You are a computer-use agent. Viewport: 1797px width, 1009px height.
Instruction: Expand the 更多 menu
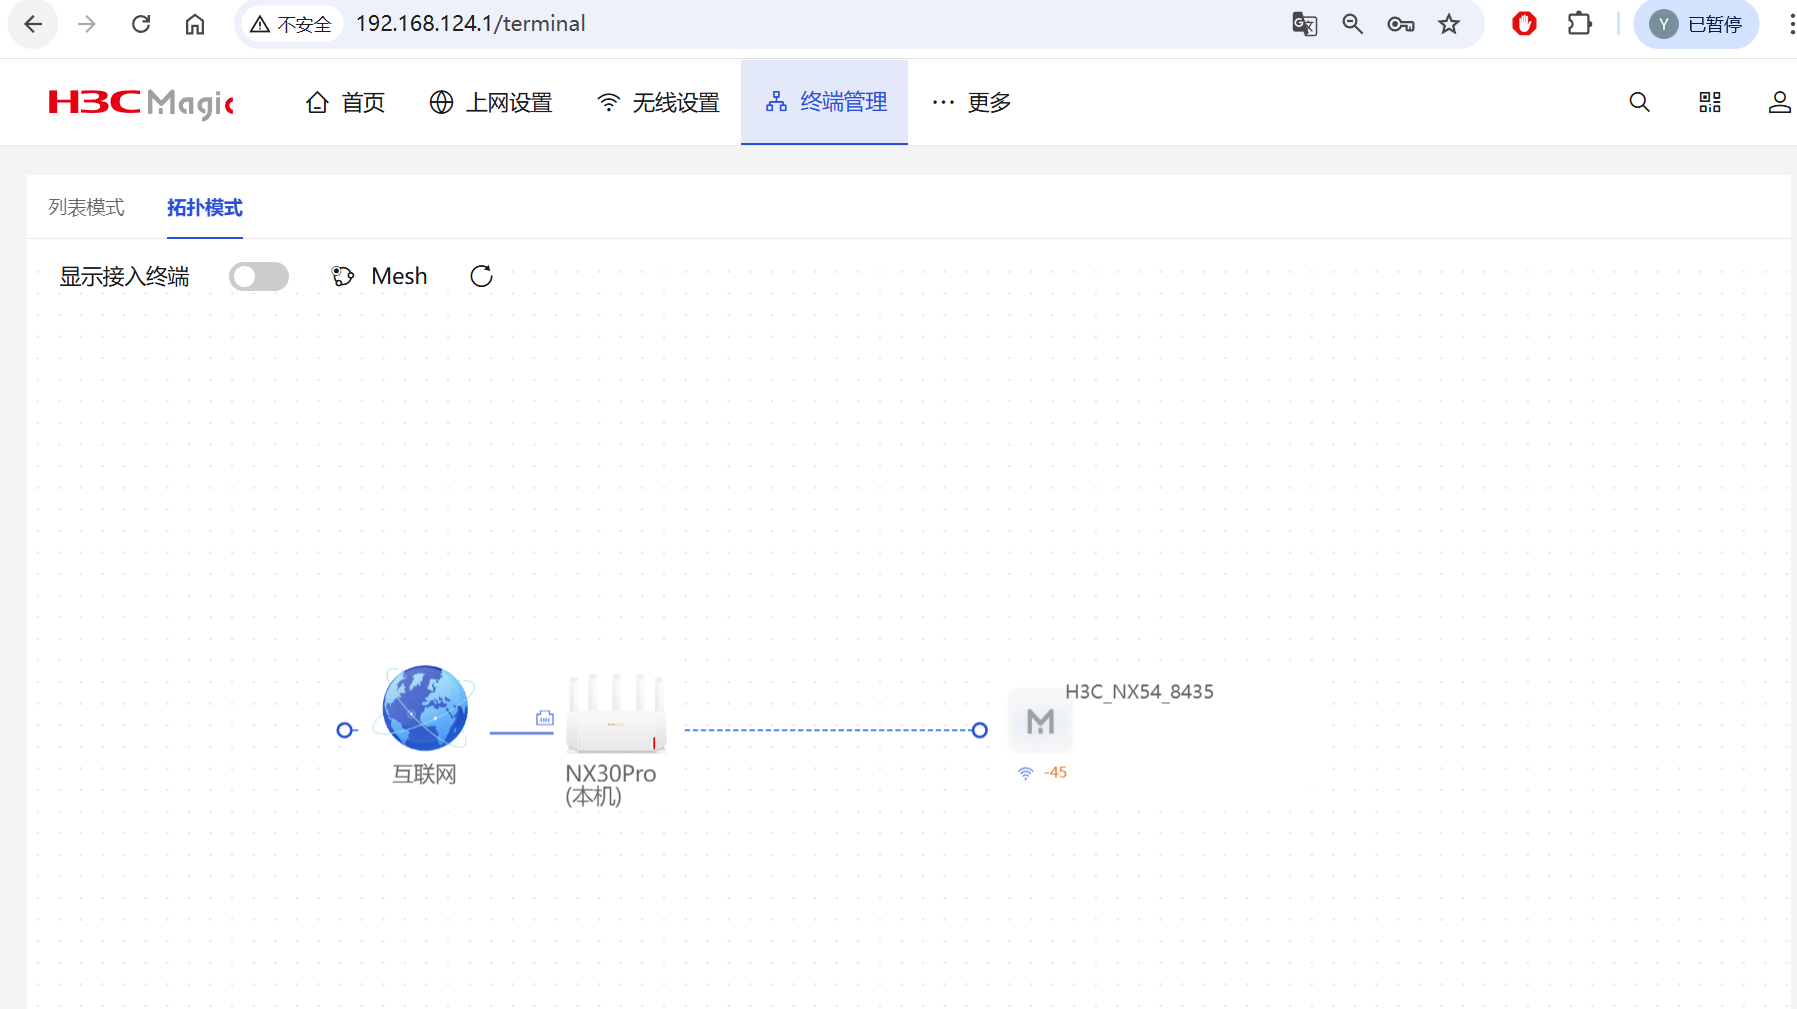[971, 103]
